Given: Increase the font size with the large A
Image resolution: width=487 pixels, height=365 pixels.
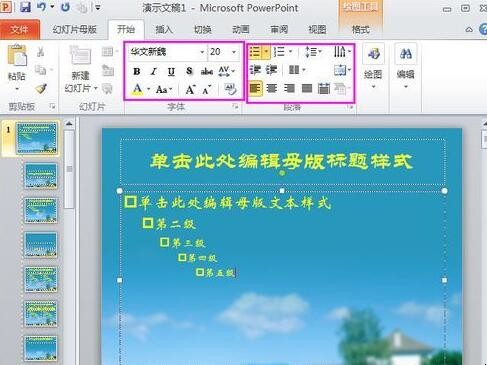Looking at the screenshot, I should point(190,89).
